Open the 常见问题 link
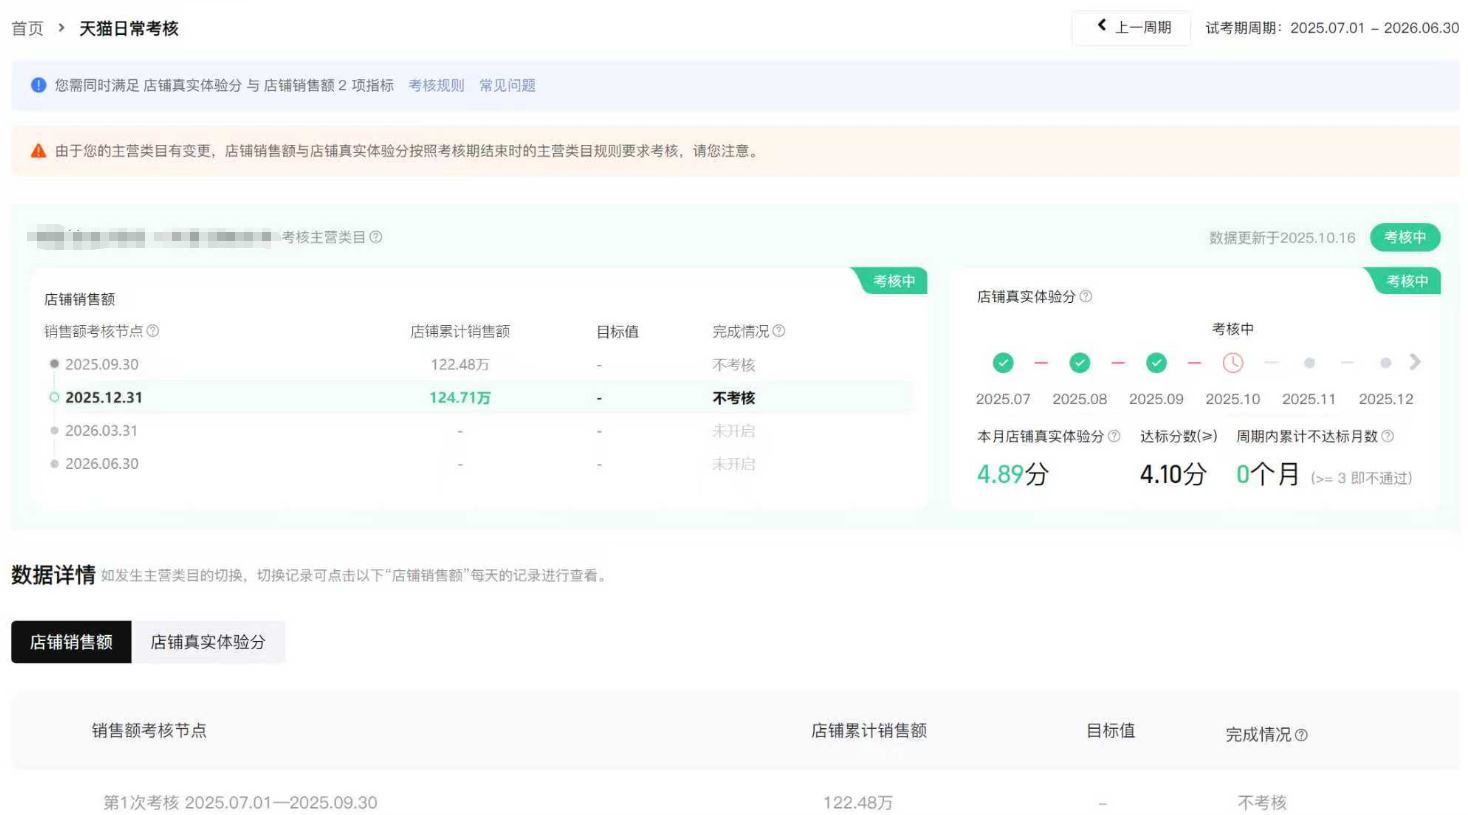Screen dimensions: 1468x815 507,85
